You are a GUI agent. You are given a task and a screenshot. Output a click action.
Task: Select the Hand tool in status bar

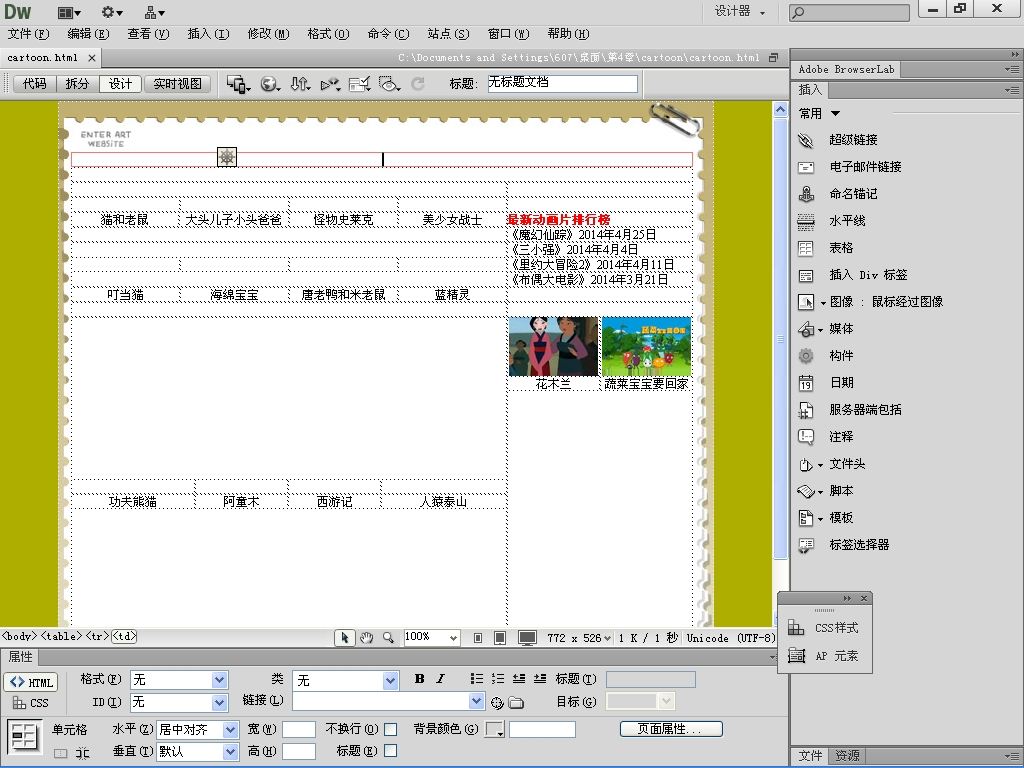366,638
